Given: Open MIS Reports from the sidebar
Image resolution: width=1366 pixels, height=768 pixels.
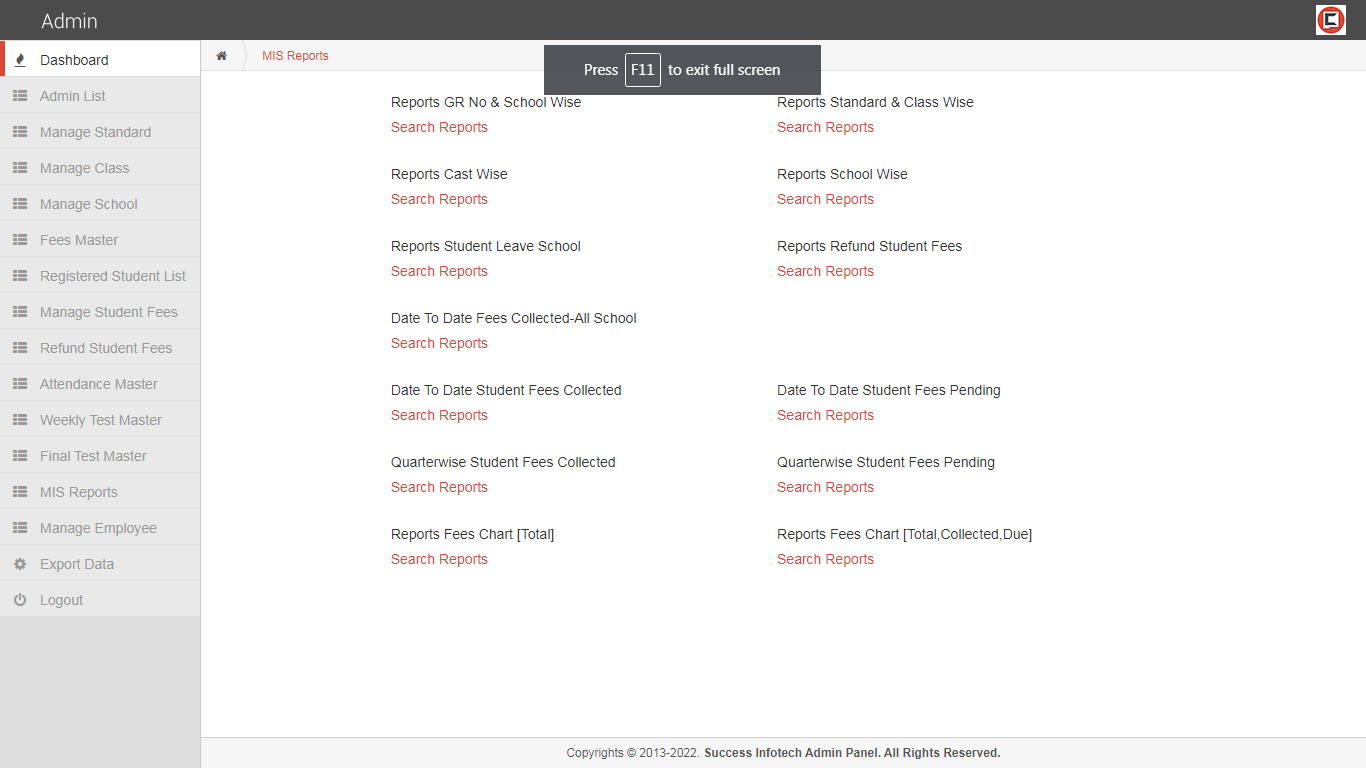Looking at the screenshot, I should [x=78, y=492].
